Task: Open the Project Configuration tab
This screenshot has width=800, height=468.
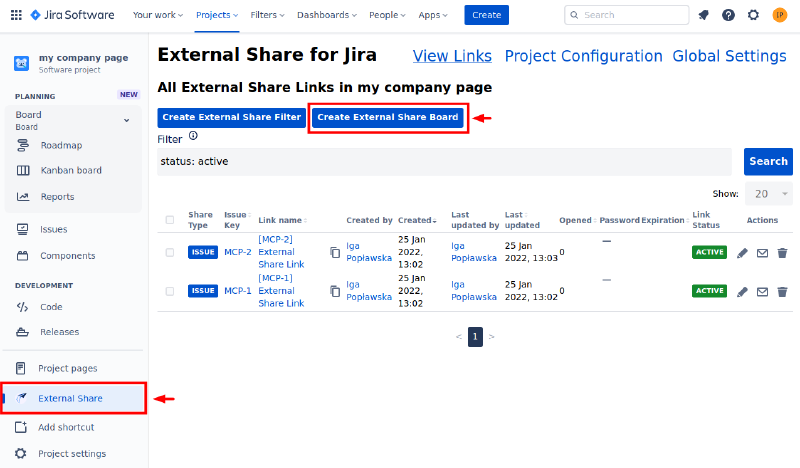Action: tap(583, 56)
